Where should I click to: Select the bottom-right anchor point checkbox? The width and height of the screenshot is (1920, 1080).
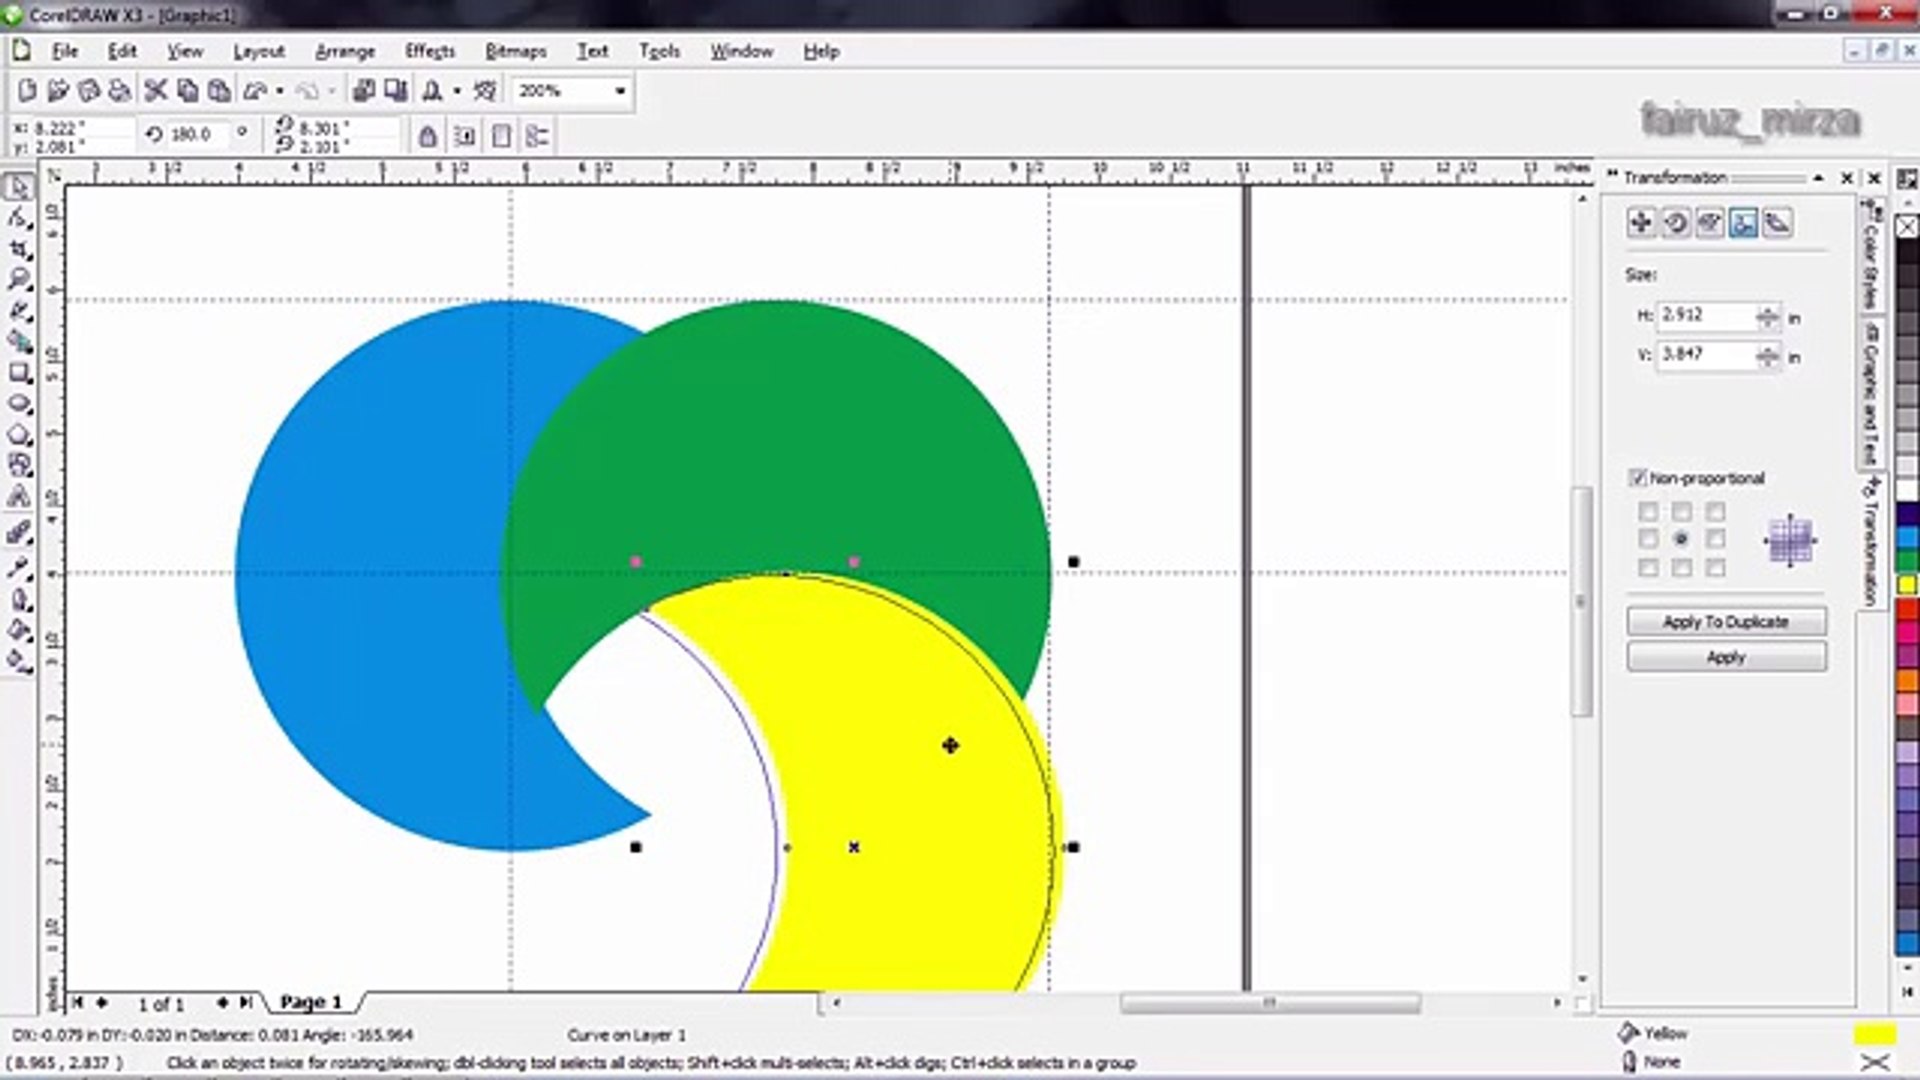click(x=1716, y=568)
